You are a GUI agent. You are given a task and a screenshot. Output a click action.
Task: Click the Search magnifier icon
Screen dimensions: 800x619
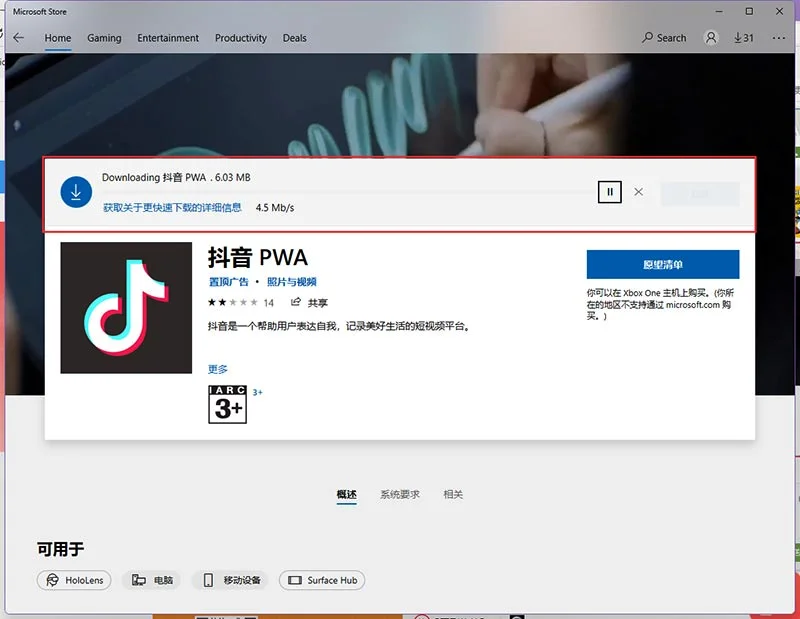[647, 37]
